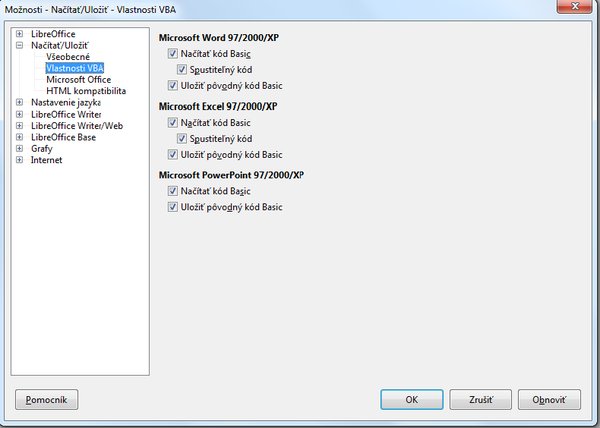The width and height of the screenshot is (600, 428).
Task: Close the Možnosti dialog window
Action: point(574,7)
